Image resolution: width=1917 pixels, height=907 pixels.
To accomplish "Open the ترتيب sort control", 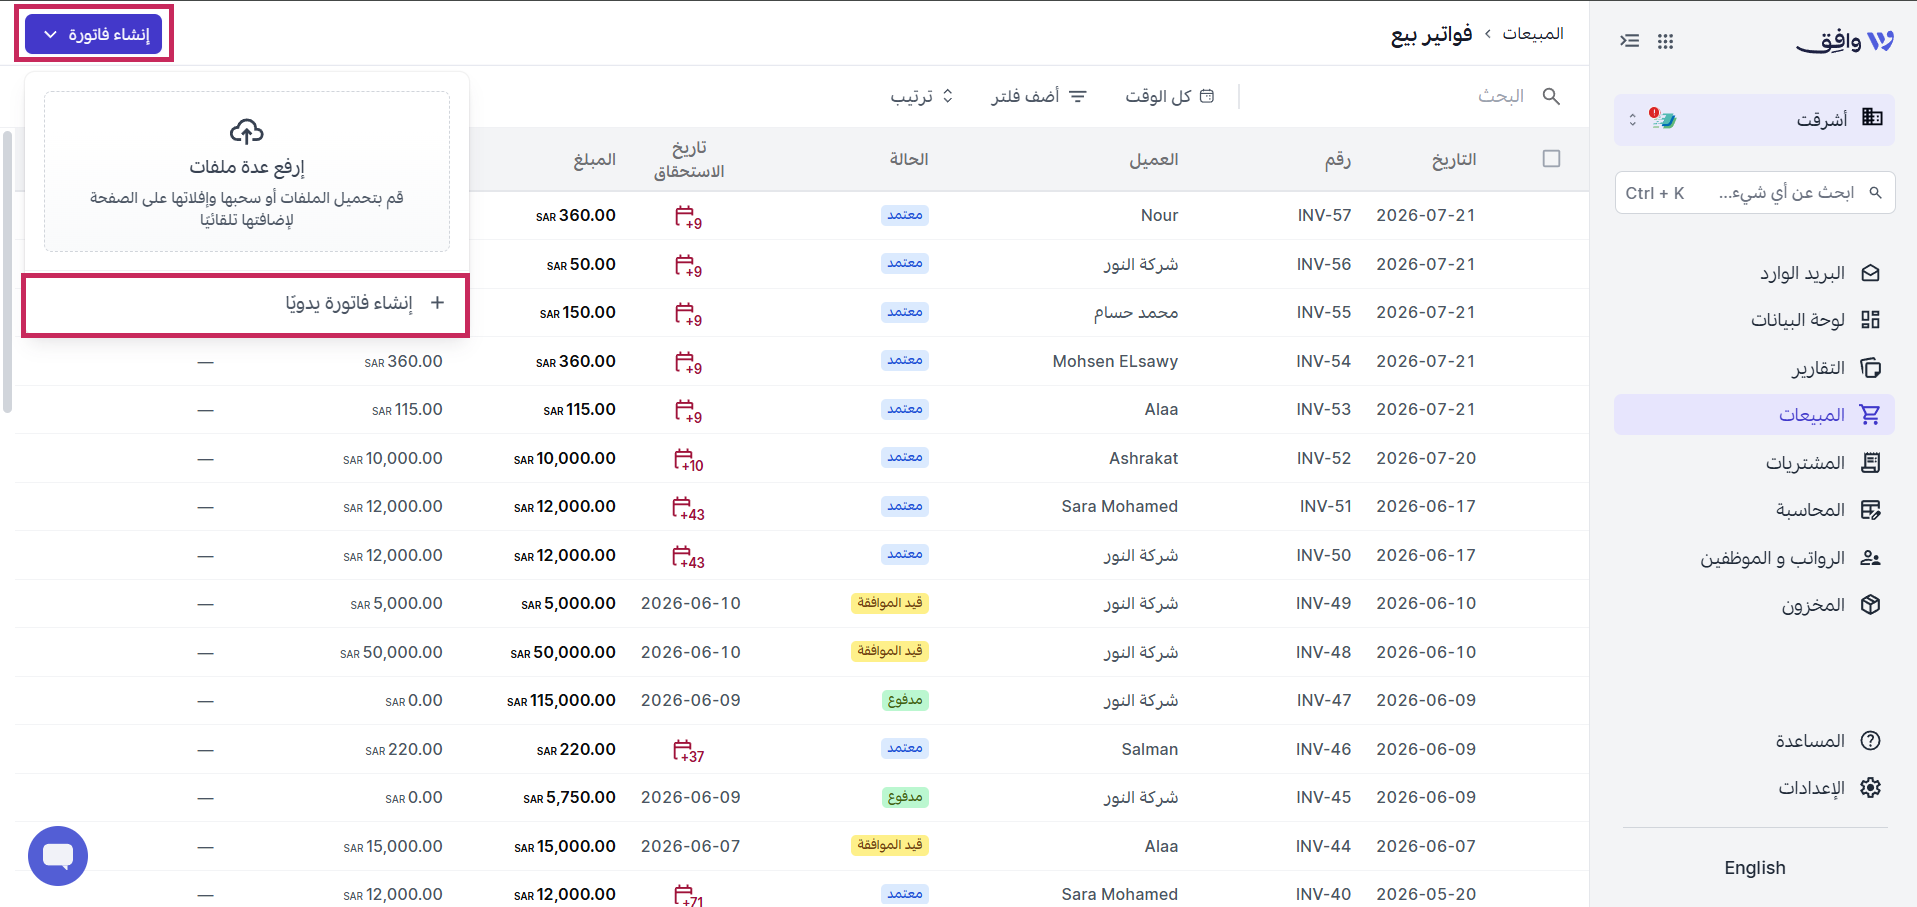I will point(922,96).
